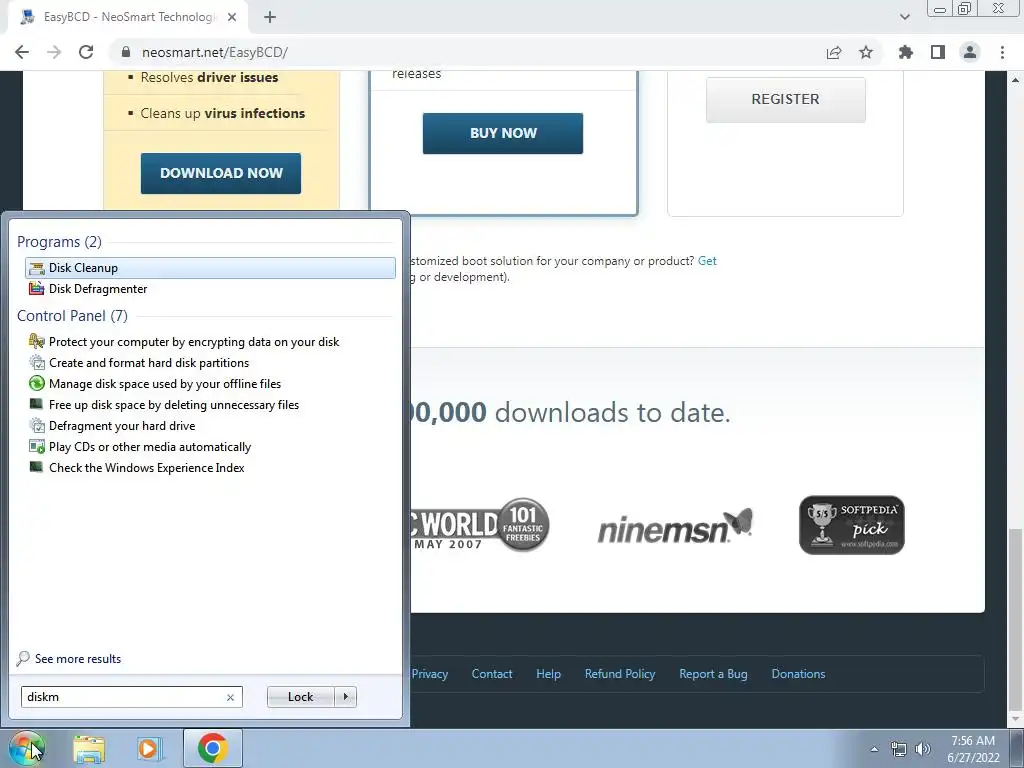The width and height of the screenshot is (1024, 768).
Task: Clear the 'diskm' search text with the X
Action: point(231,697)
